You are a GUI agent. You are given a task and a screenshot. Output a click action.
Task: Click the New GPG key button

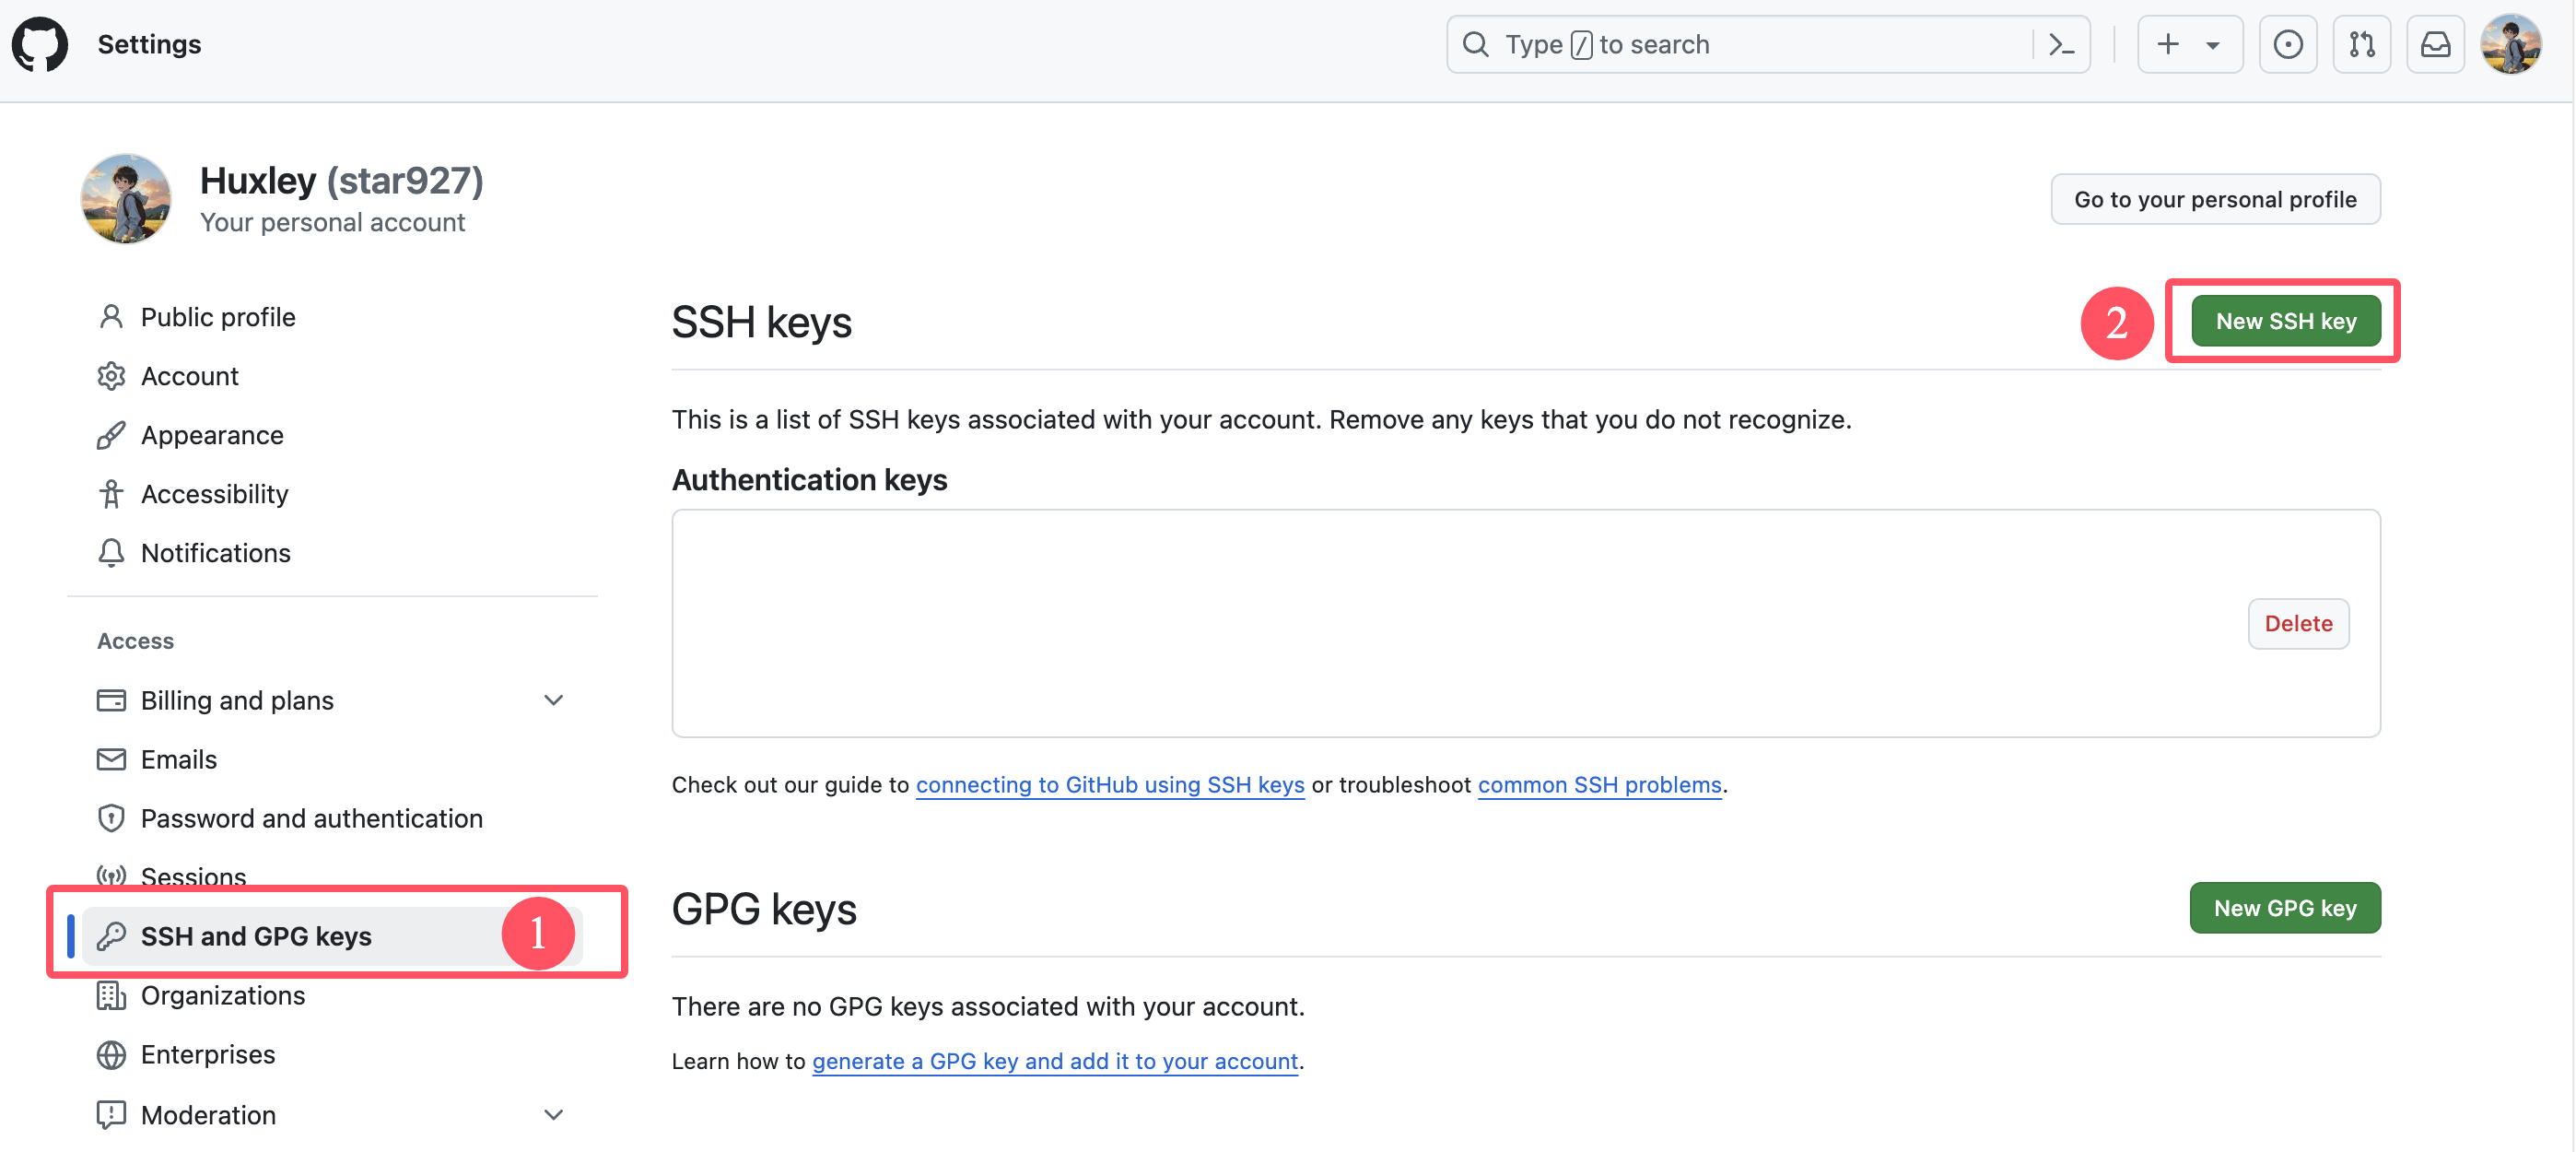[2284, 908]
